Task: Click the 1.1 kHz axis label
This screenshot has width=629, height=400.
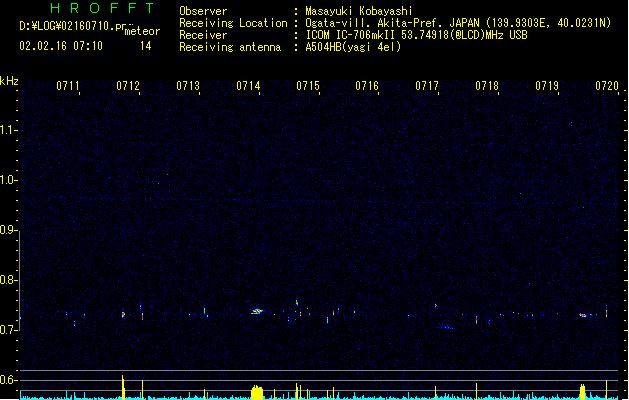Action: click(x=8, y=130)
